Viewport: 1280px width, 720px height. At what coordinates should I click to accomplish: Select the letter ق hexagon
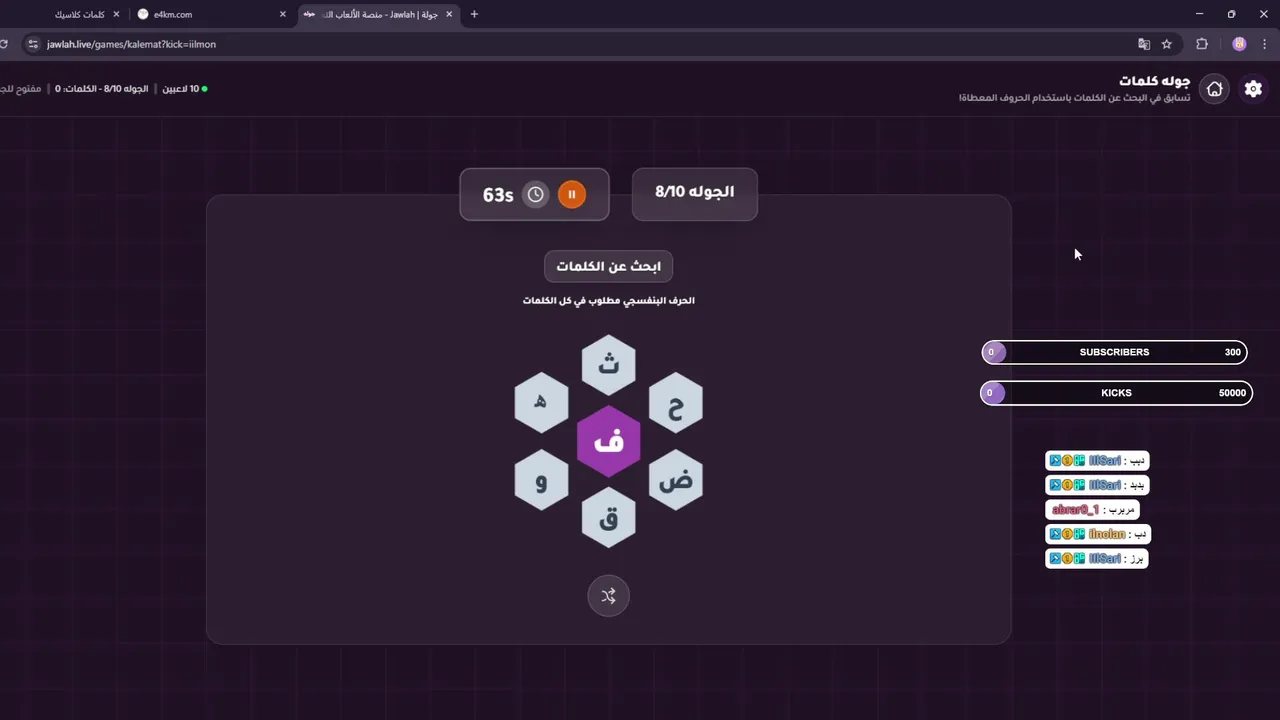(x=609, y=518)
